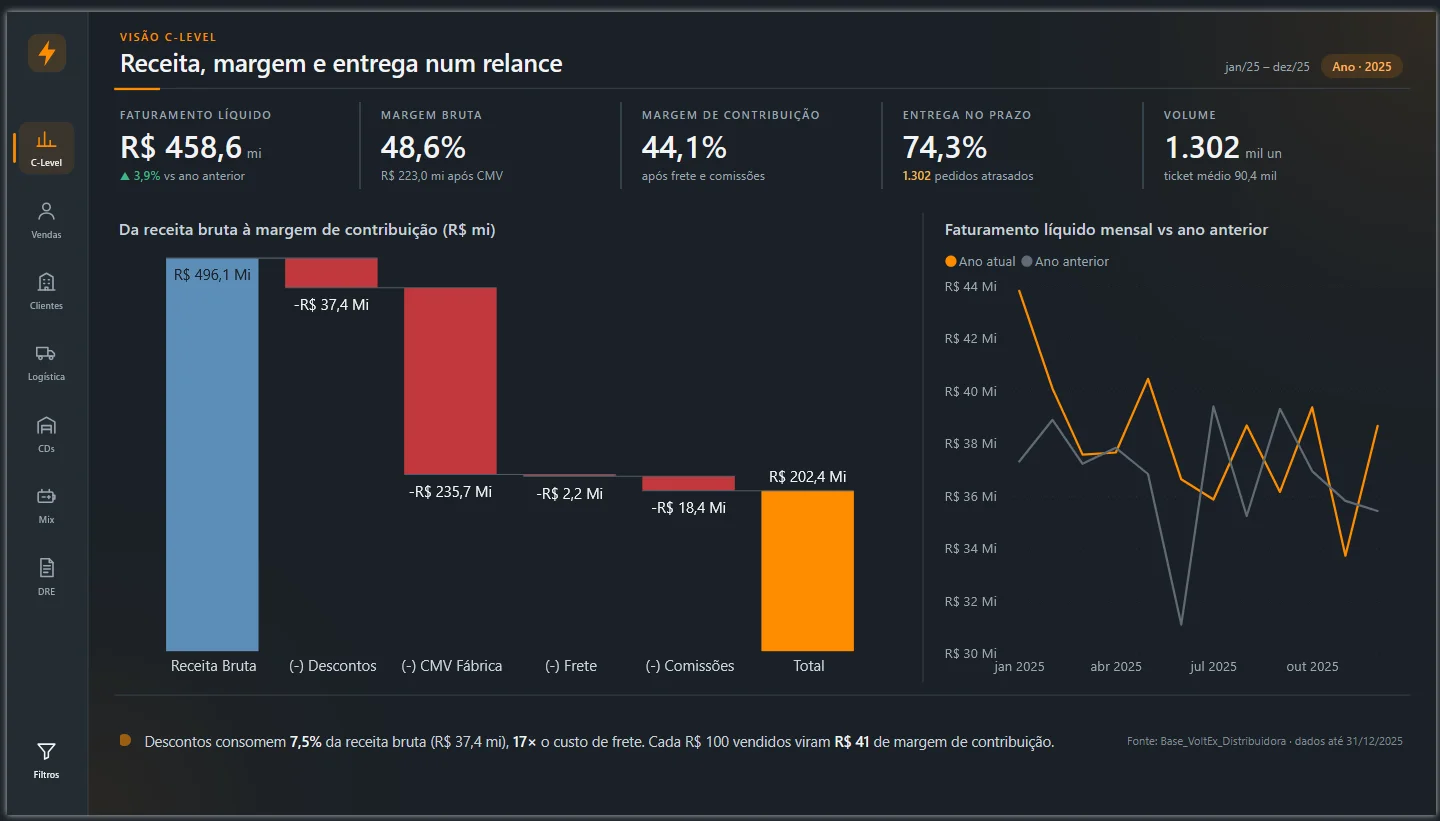
Task: Click the out 2025 axis label
Action: [1312, 666]
